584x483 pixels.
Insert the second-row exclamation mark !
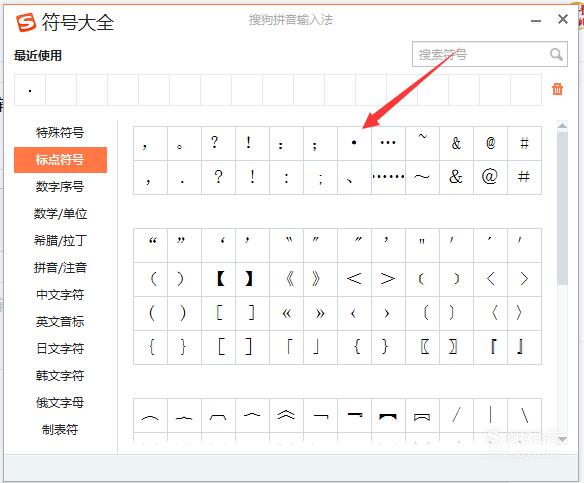pyautogui.click(x=252, y=177)
